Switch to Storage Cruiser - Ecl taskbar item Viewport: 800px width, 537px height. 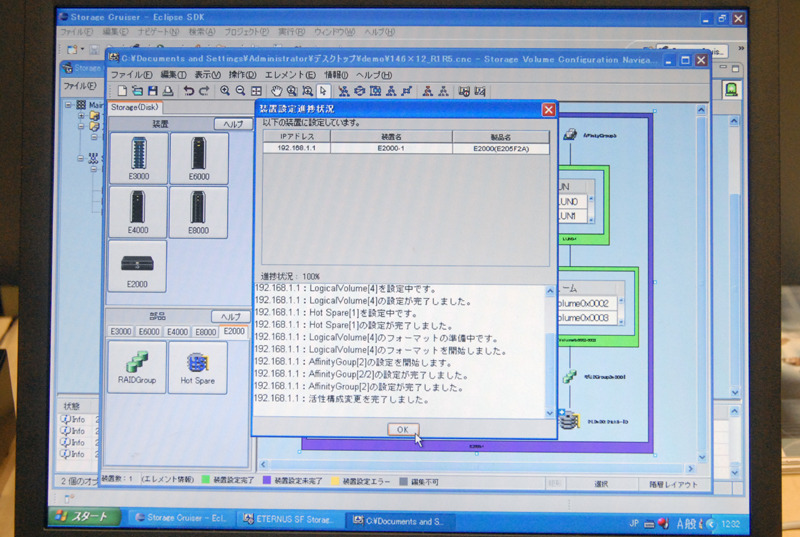click(x=181, y=518)
